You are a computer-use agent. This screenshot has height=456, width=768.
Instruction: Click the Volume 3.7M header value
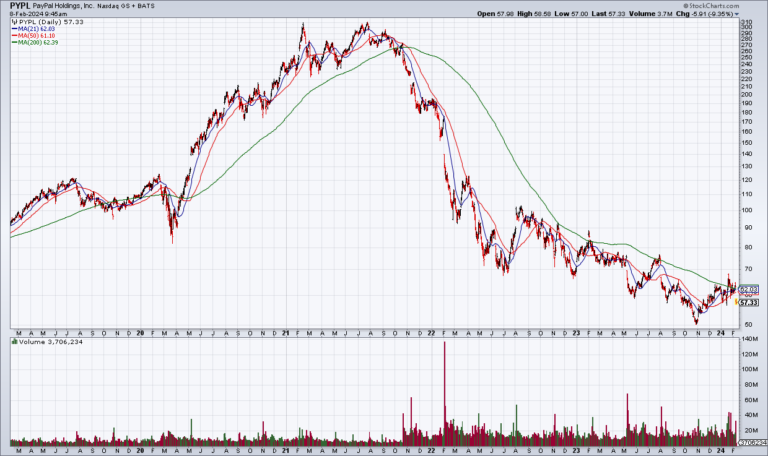coord(650,14)
